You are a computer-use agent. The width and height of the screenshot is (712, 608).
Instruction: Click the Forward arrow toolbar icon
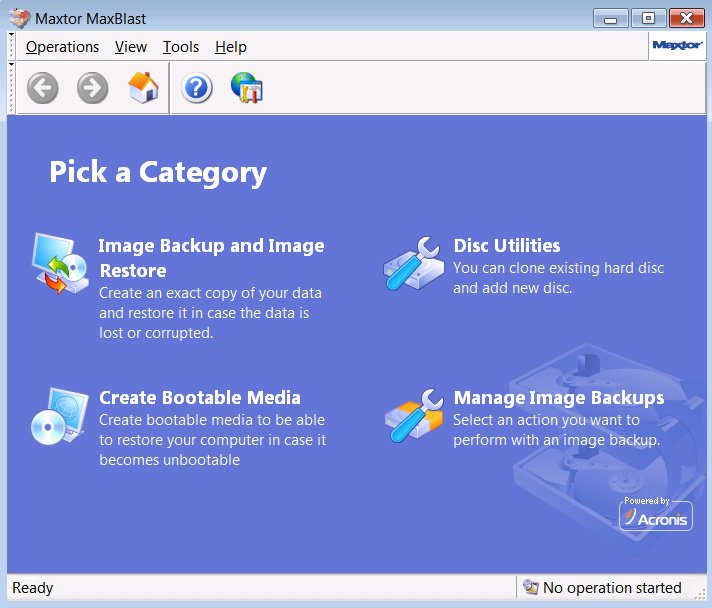(93, 88)
